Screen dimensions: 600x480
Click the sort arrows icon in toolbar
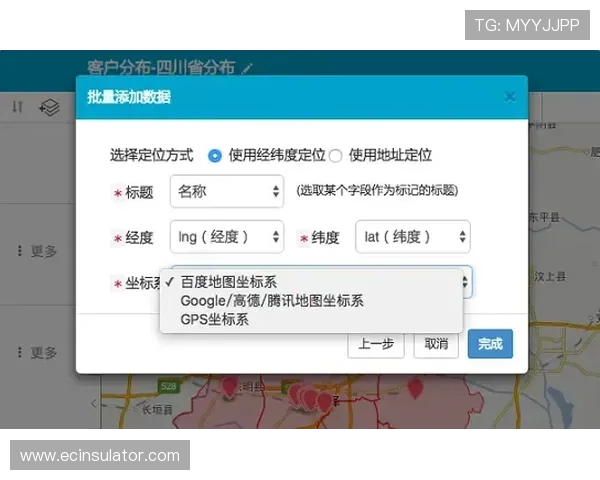tap(17, 107)
